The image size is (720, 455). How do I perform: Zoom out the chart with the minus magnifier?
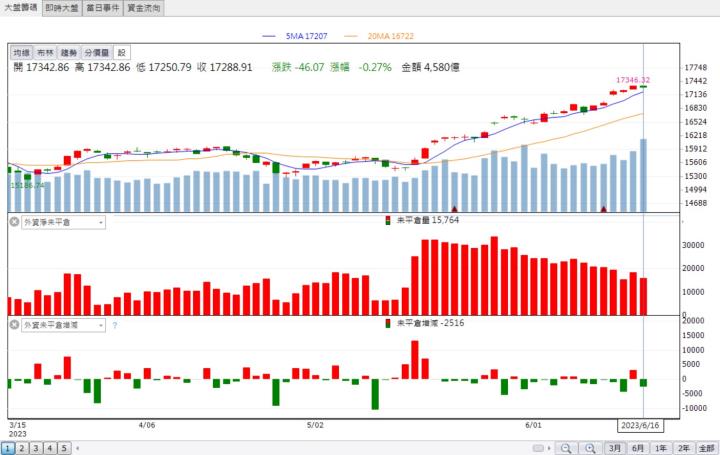566,448
